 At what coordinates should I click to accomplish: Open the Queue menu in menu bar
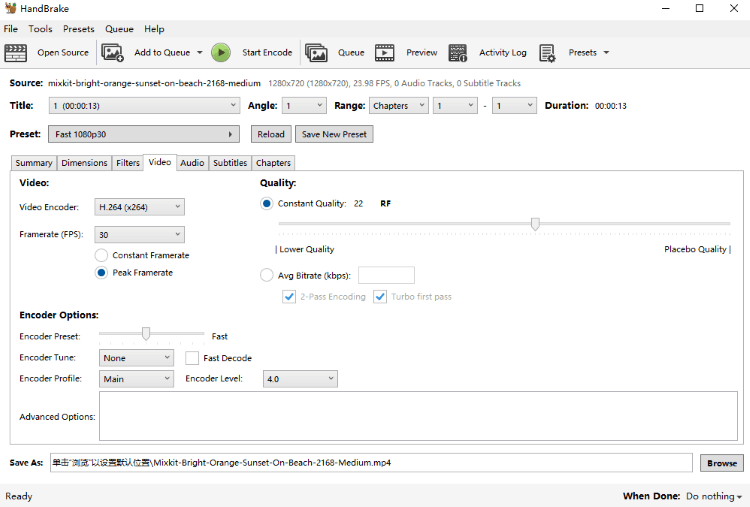tap(119, 29)
